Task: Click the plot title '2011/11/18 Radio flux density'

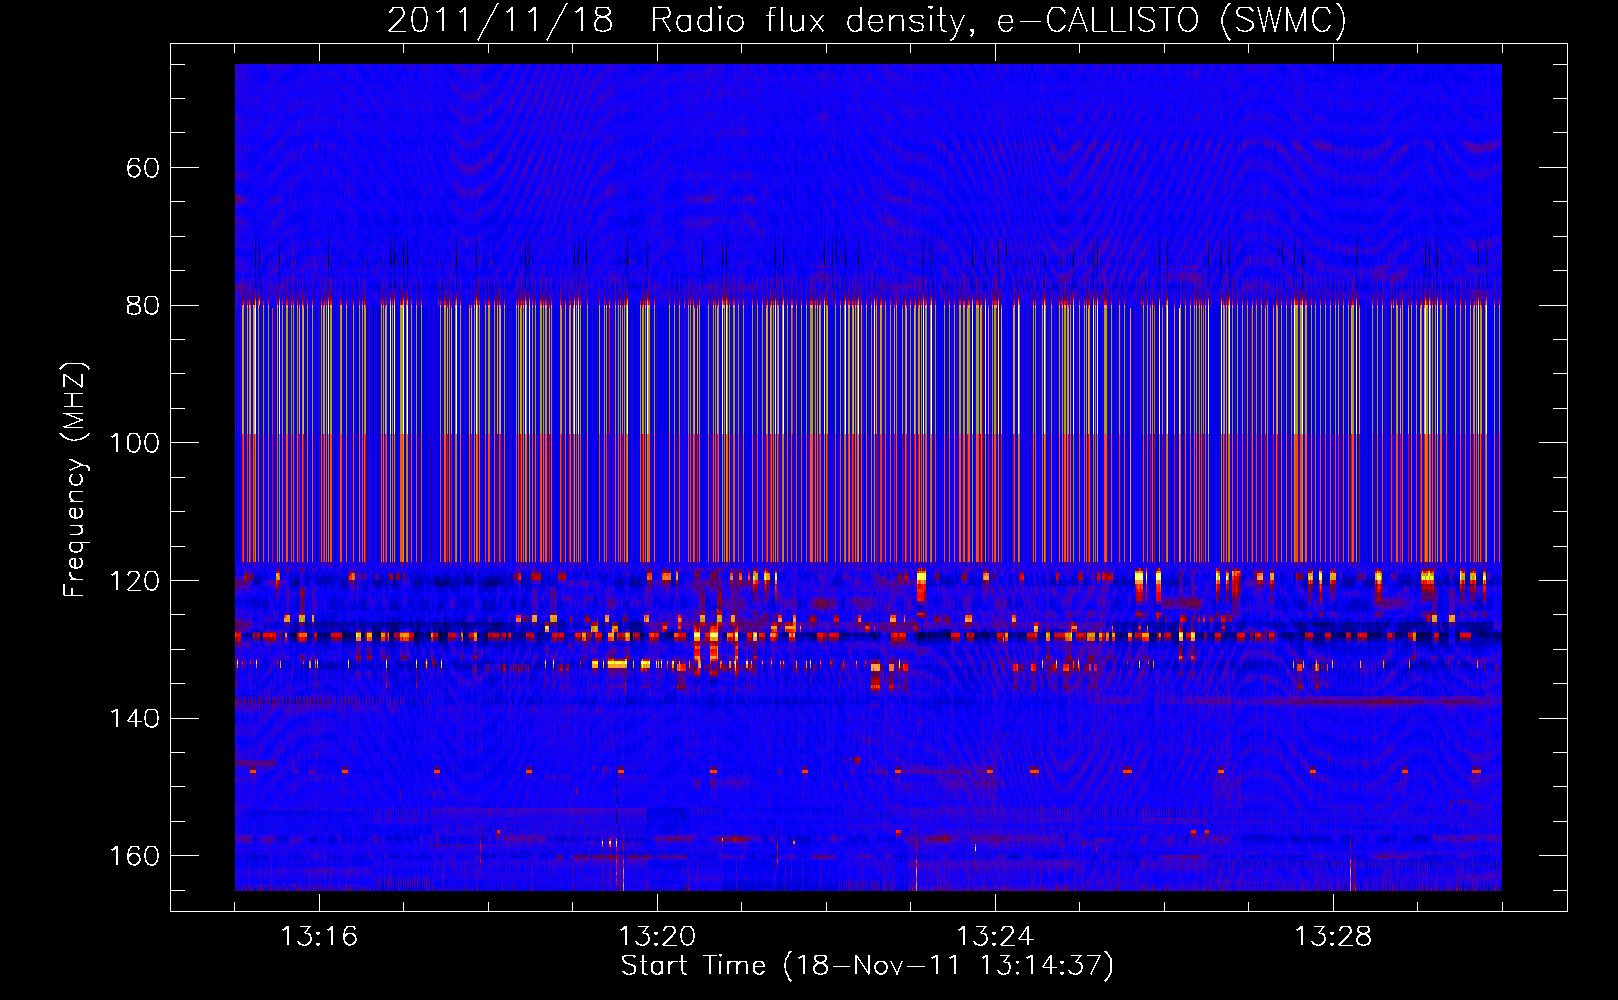Action: (679, 20)
